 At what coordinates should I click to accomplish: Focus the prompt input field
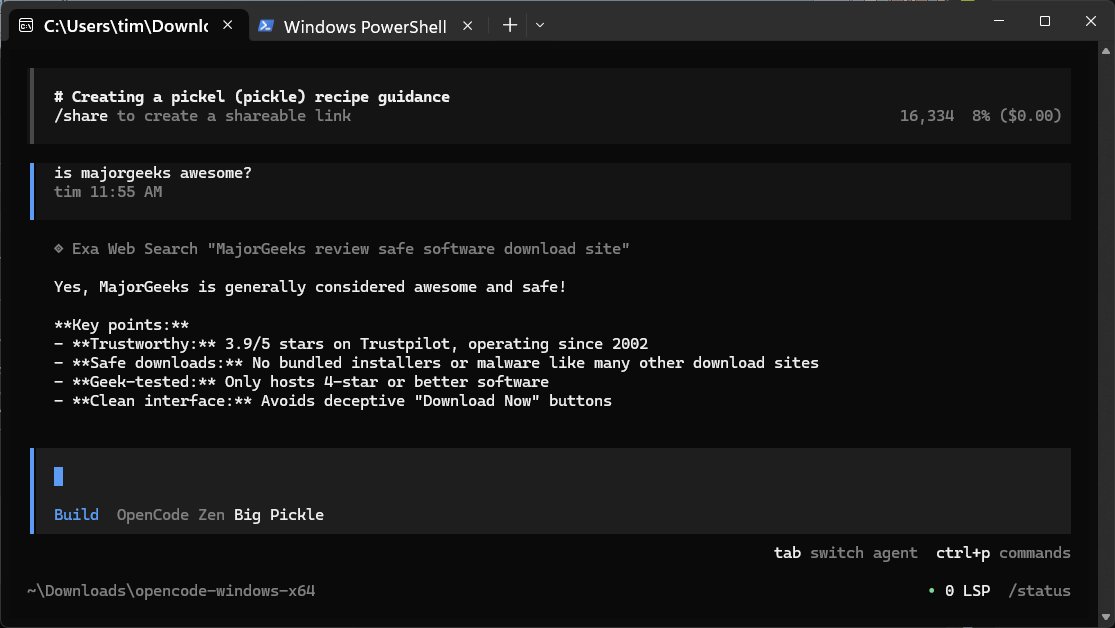pos(500,477)
